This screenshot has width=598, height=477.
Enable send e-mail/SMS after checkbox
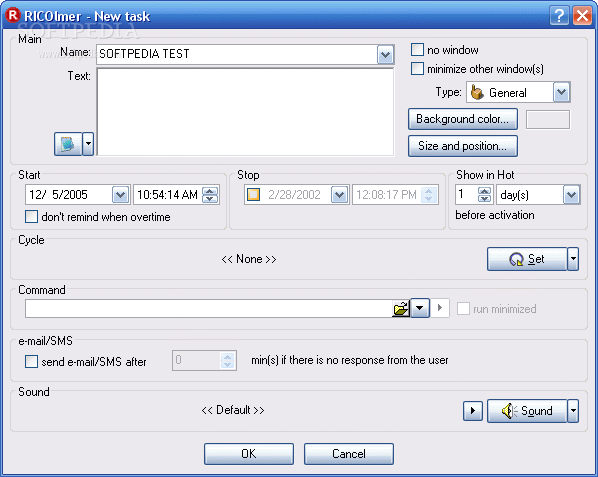click(31, 361)
